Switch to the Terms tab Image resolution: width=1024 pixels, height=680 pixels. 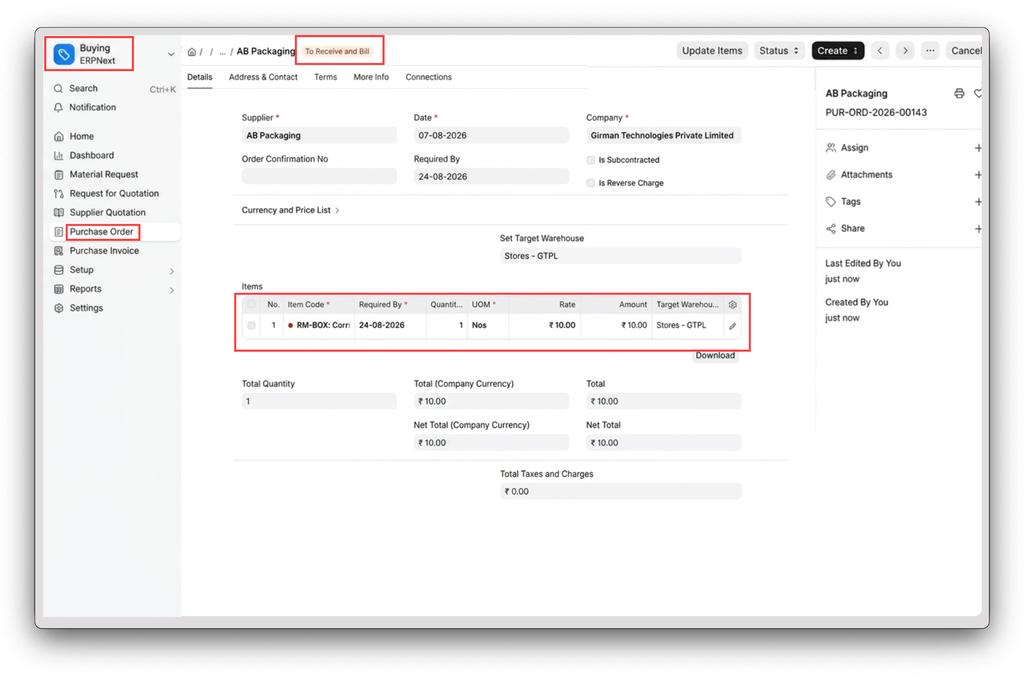tap(325, 77)
